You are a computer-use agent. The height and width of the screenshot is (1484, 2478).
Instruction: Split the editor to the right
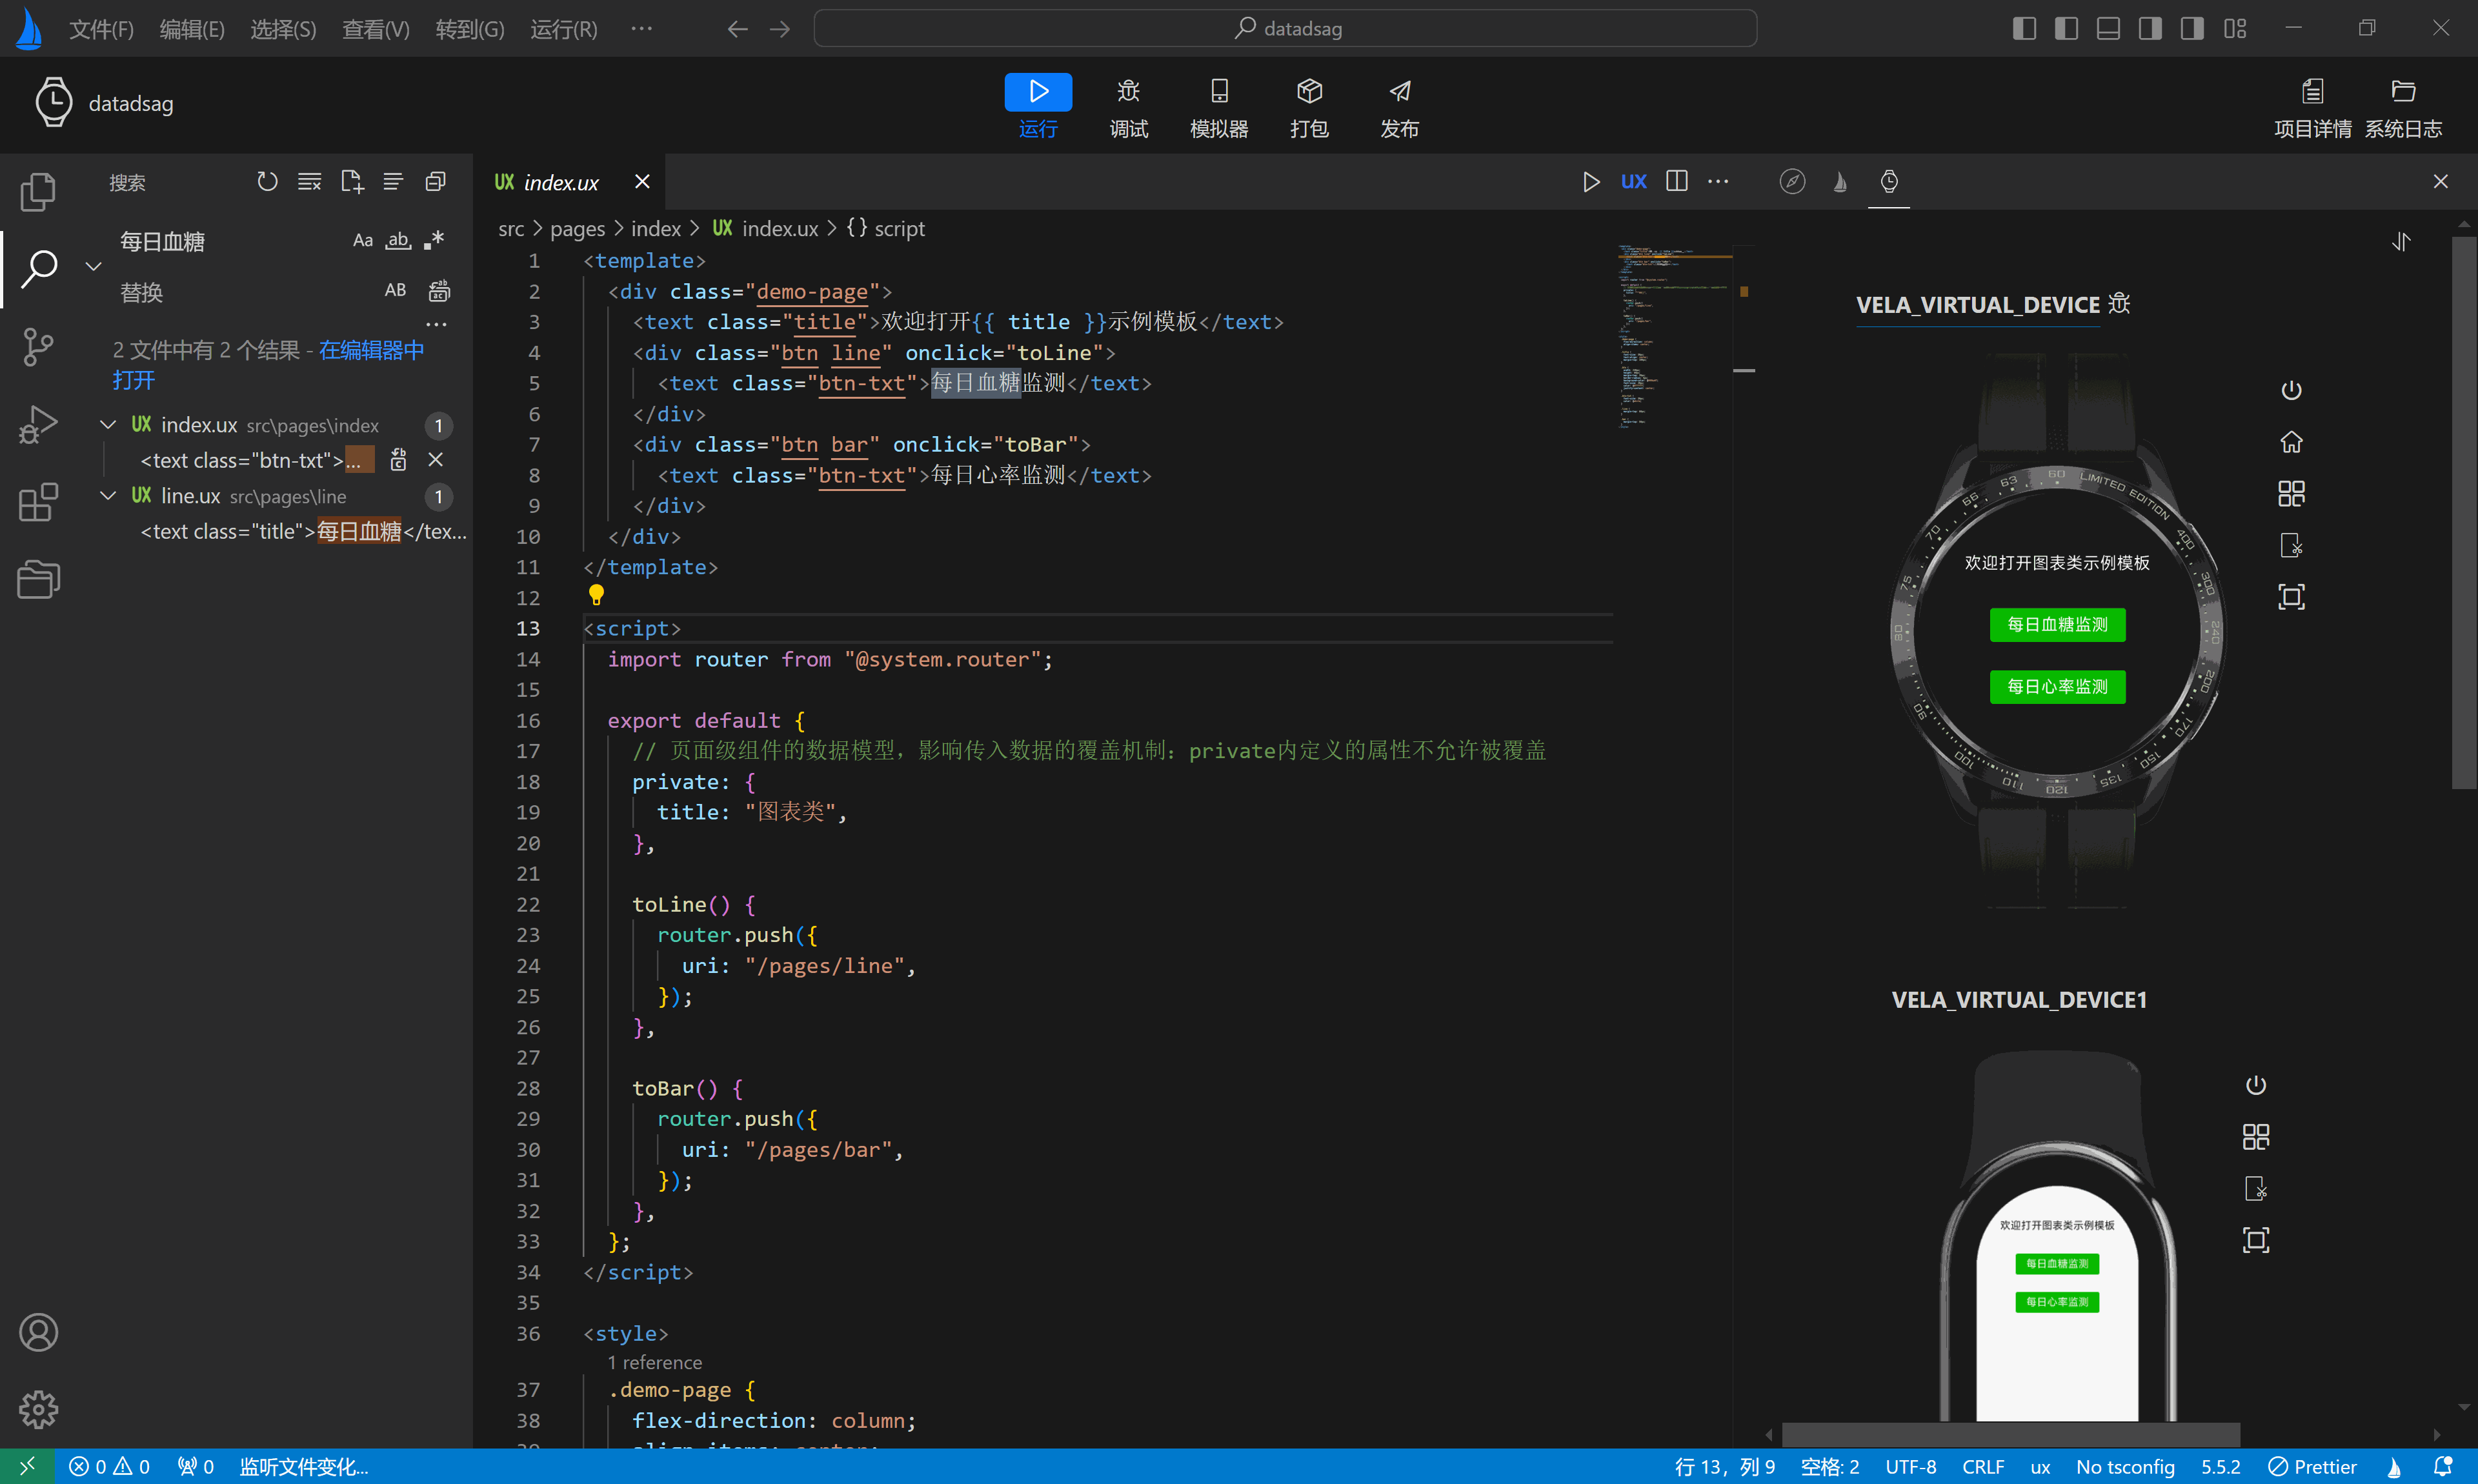pos(1677,181)
